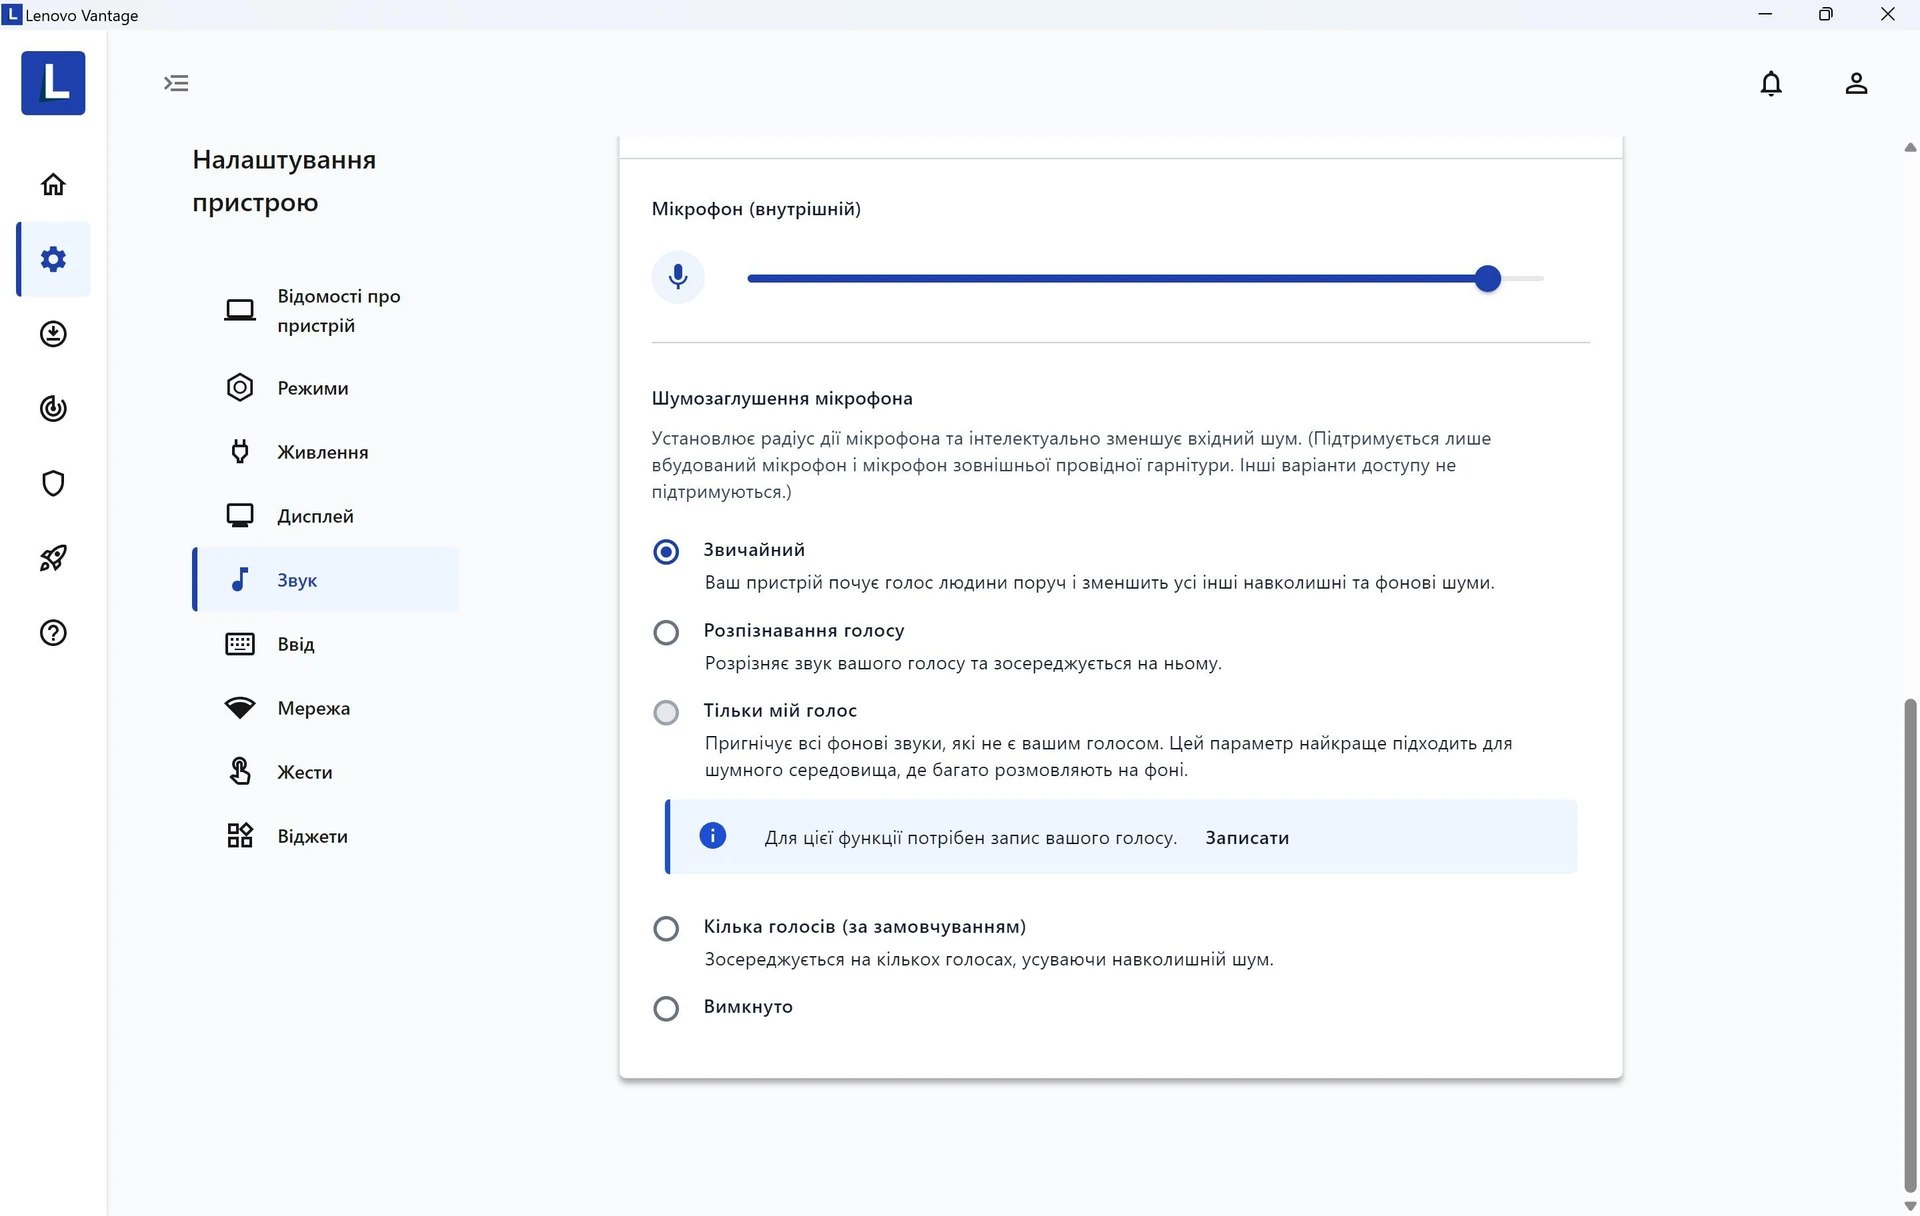This screenshot has height=1216, width=1920.
Task: Click the music note Звук icon
Action: [x=240, y=580]
